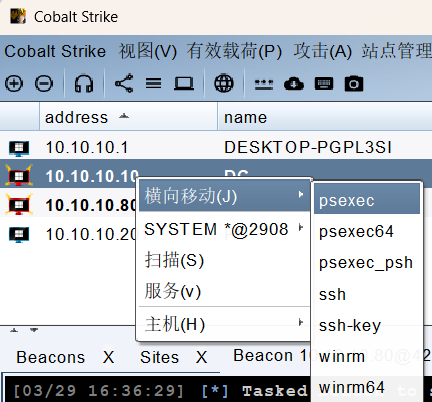Close the Sites tab
The width and height of the screenshot is (432, 402).
click(x=201, y=357)
